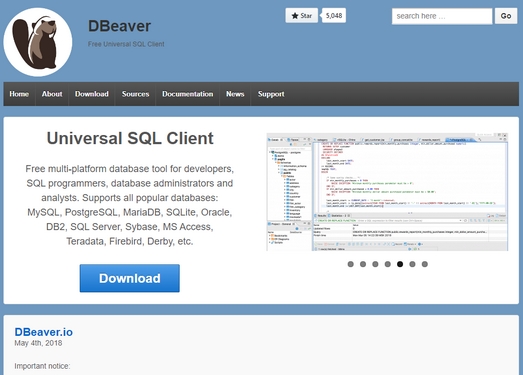Select the sixth slideshow dot

coord(412,264)
